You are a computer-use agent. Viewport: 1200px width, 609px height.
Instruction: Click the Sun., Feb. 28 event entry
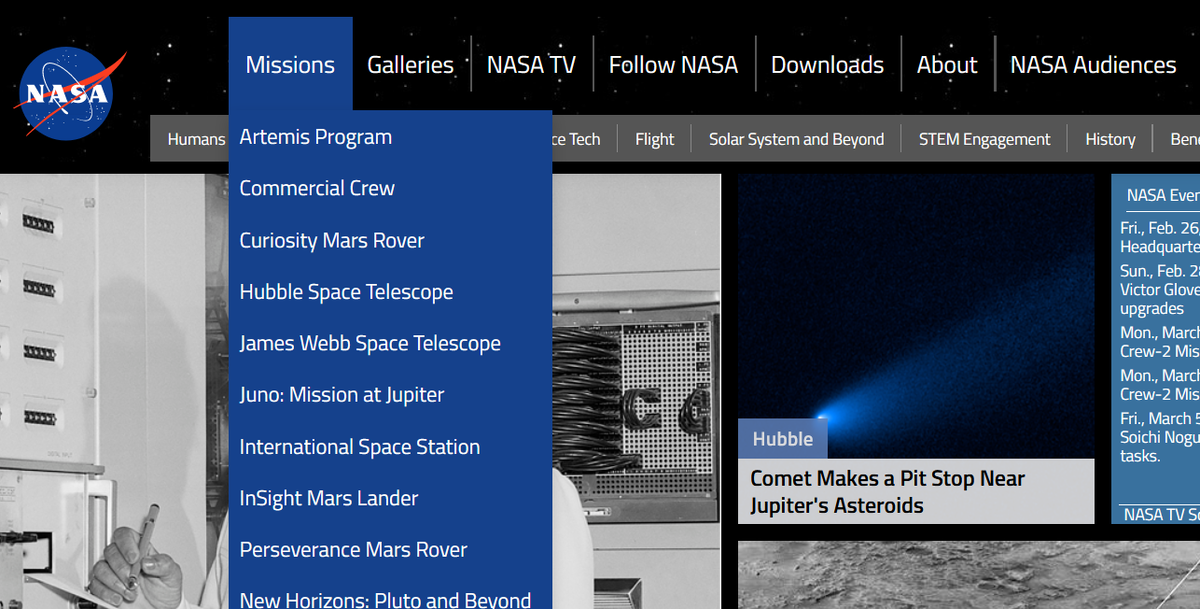pyautogui.click(x=1160, y=290)
